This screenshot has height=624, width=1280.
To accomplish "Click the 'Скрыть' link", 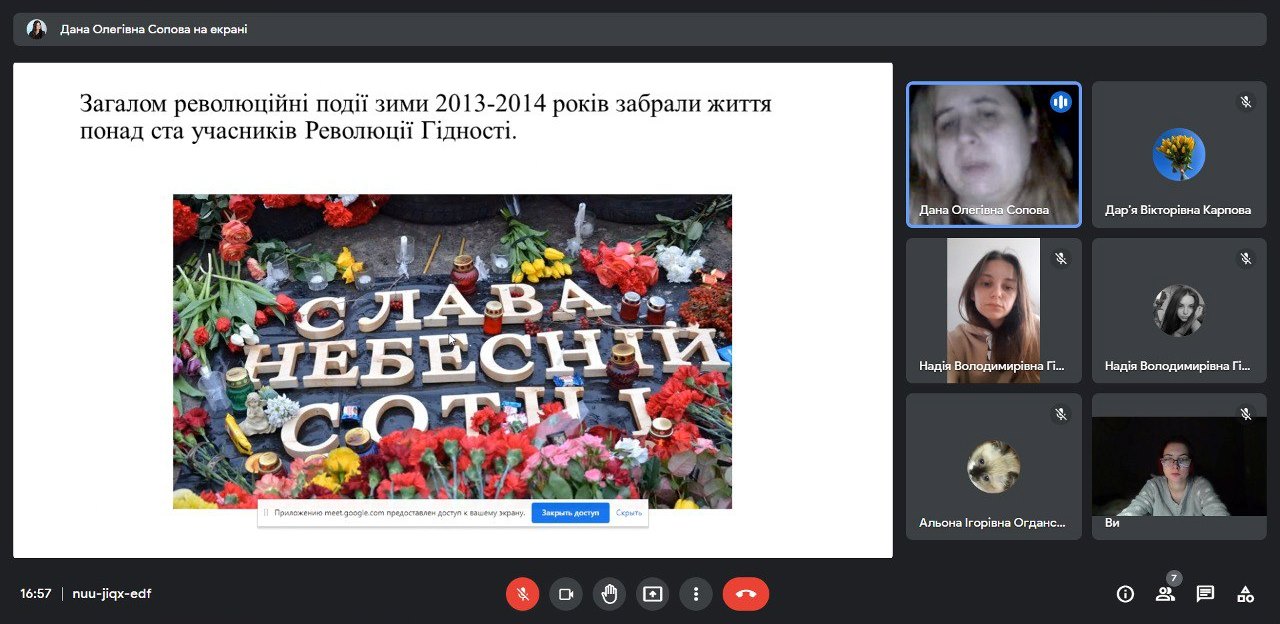I will tap(629, 513).
